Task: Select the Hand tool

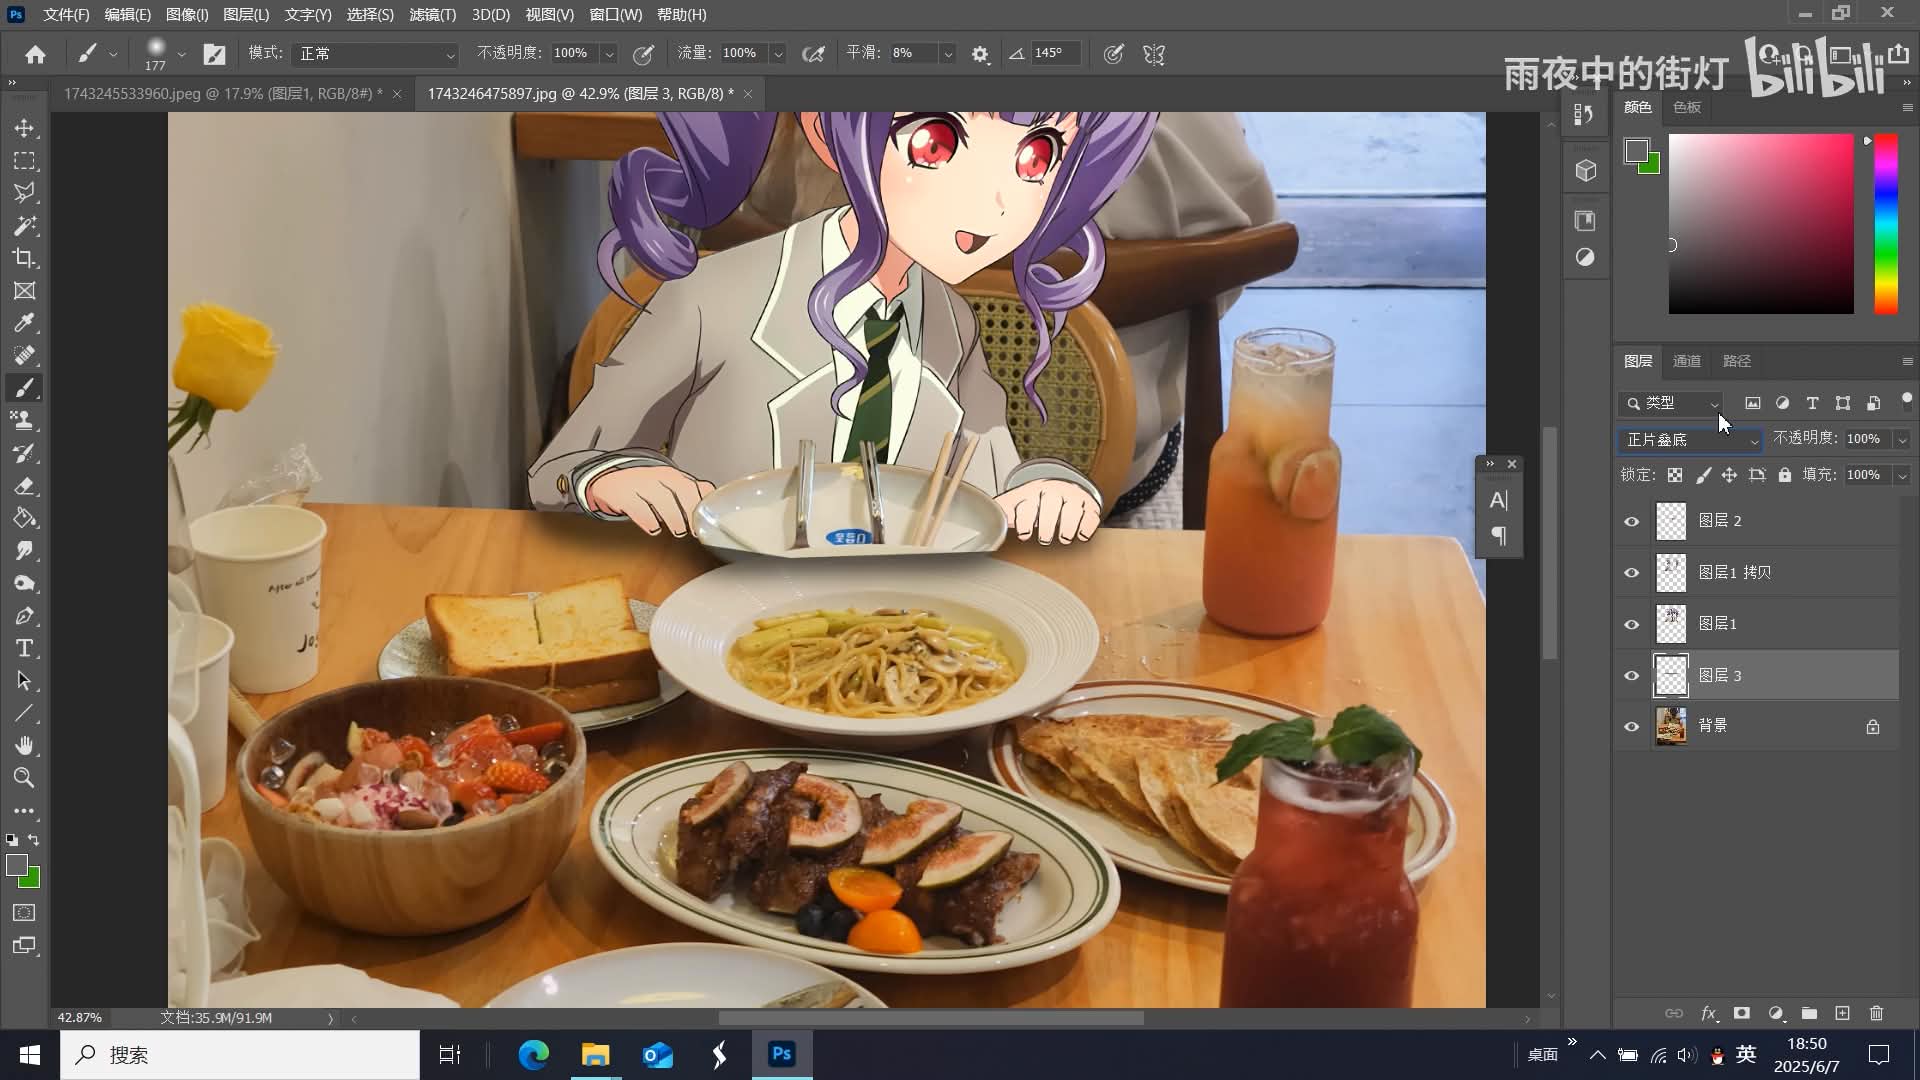Action: click(x=24, y=746)
